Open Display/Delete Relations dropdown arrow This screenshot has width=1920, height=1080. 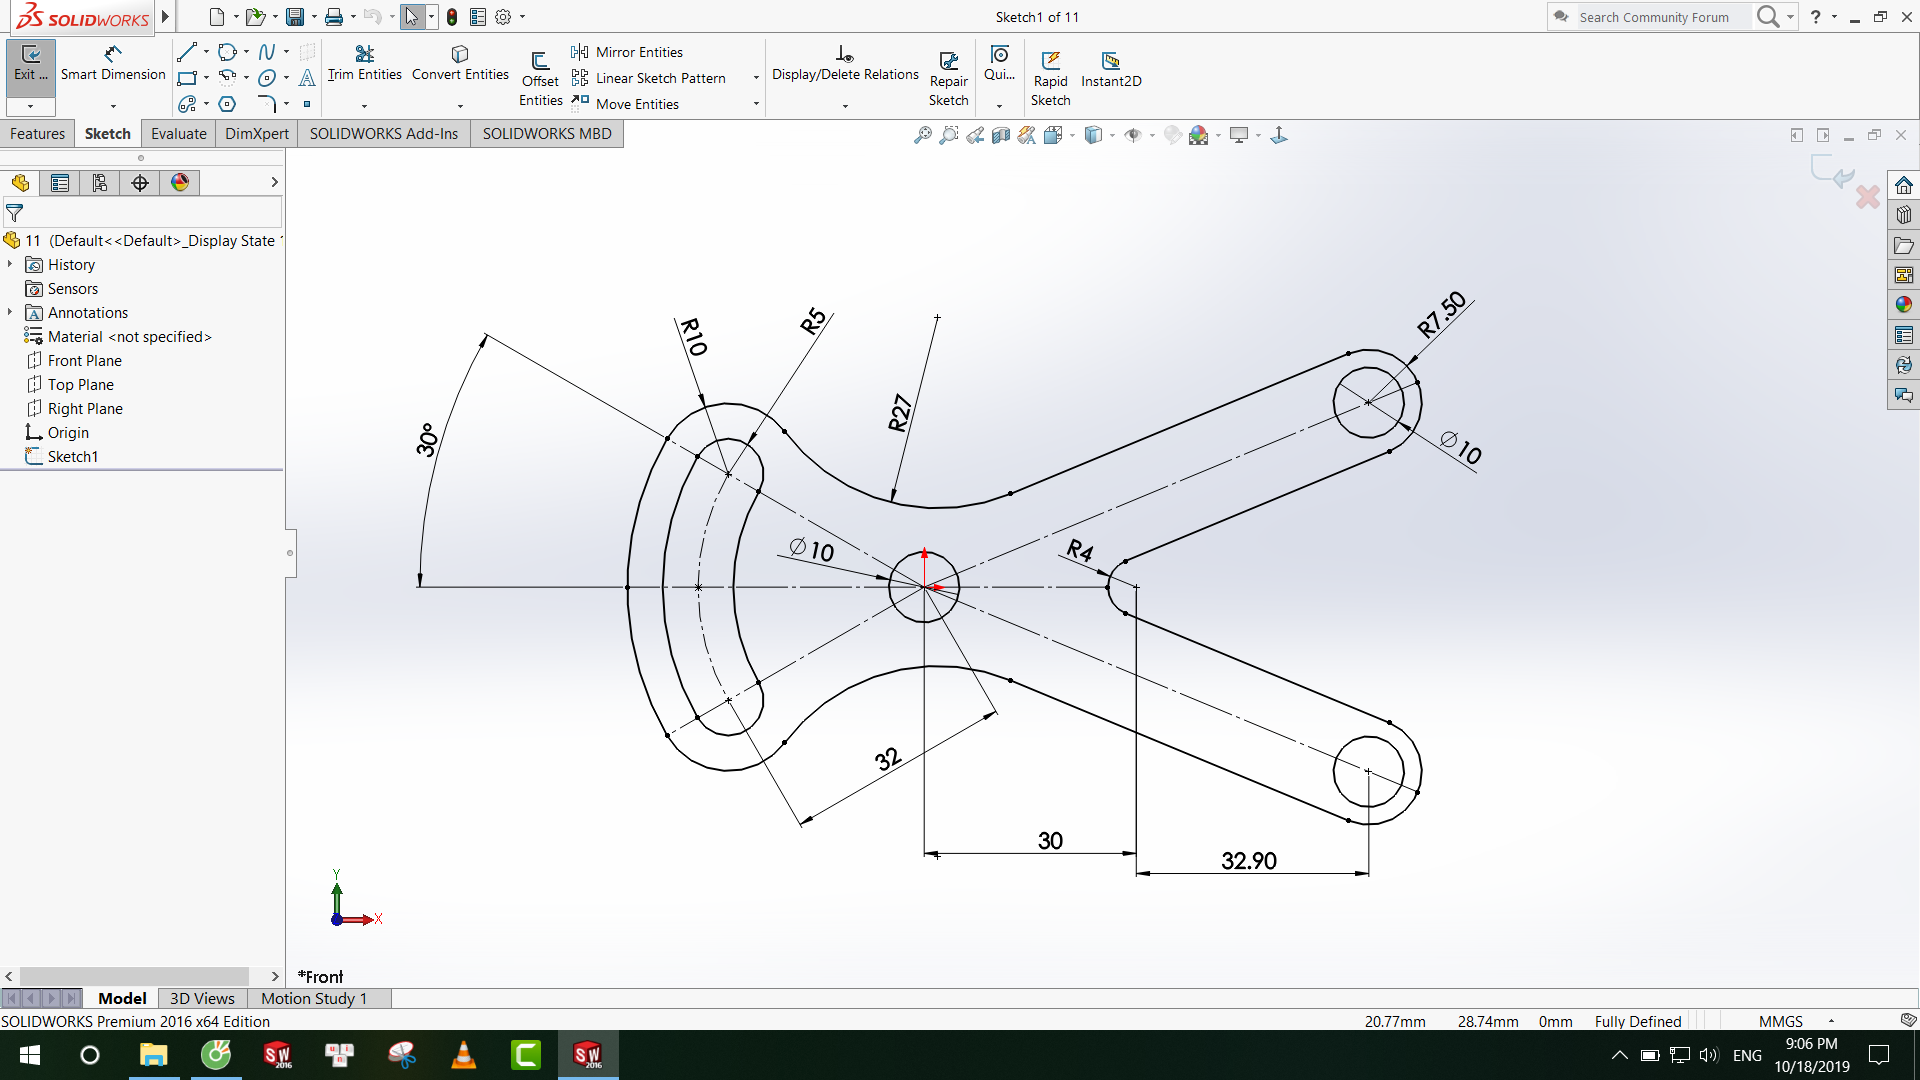[845, 106]
